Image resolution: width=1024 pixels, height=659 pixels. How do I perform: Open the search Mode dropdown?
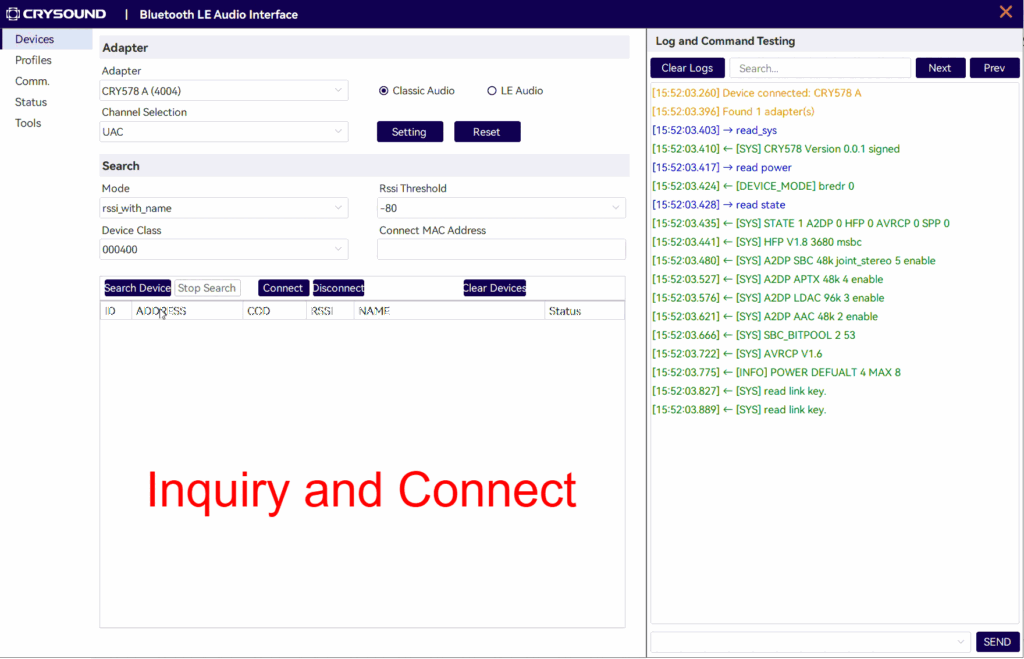(224, 208)
